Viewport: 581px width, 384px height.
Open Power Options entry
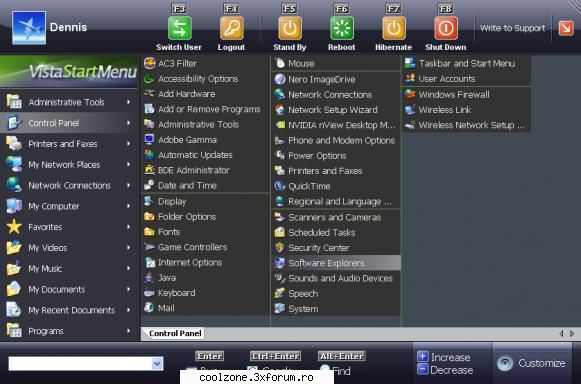pyautogui.click(x=336, y=155)
